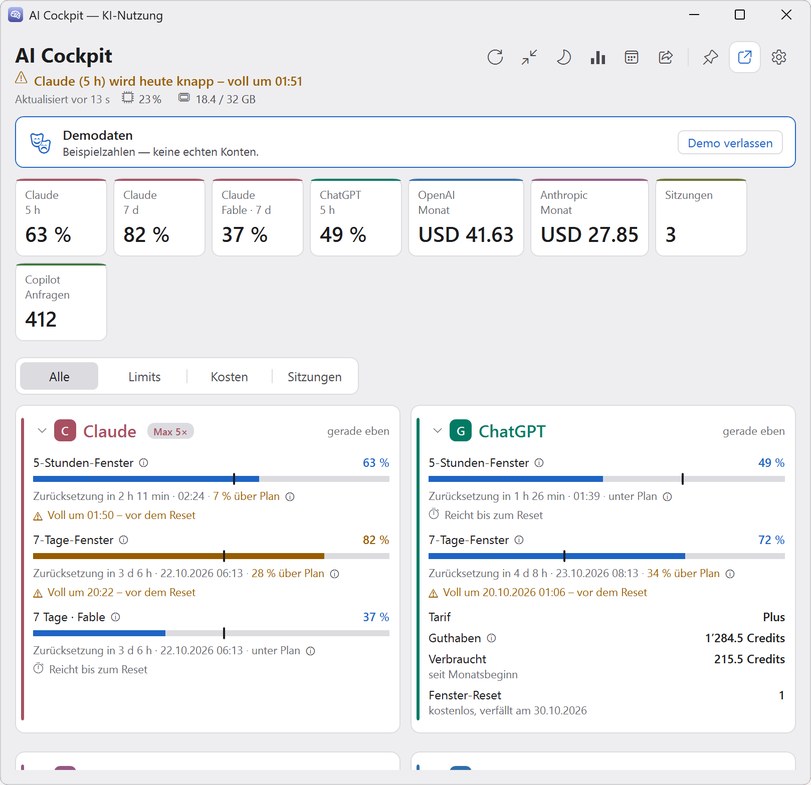
Task: Collapse the ChatGPT card with its chevron
Action: 438,431
